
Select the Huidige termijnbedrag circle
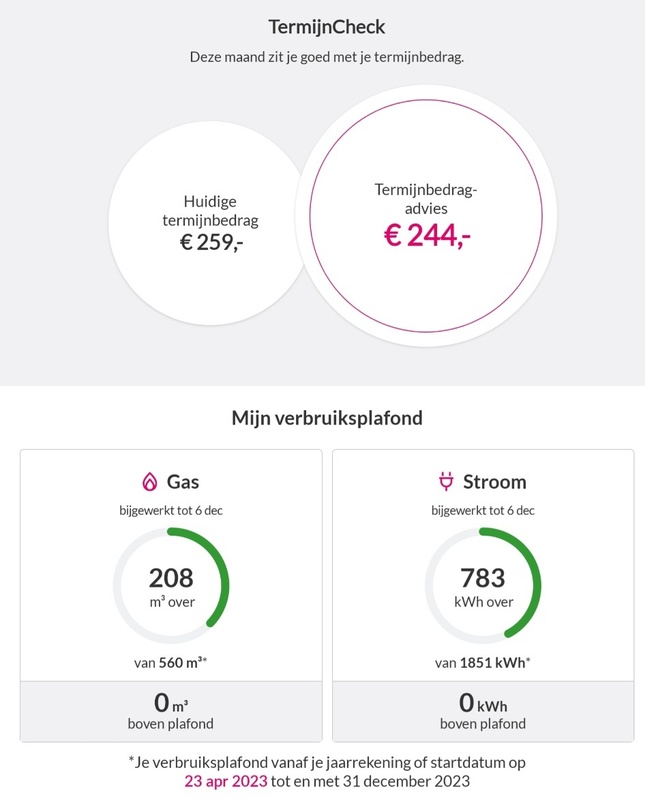(x=210, y=223)
